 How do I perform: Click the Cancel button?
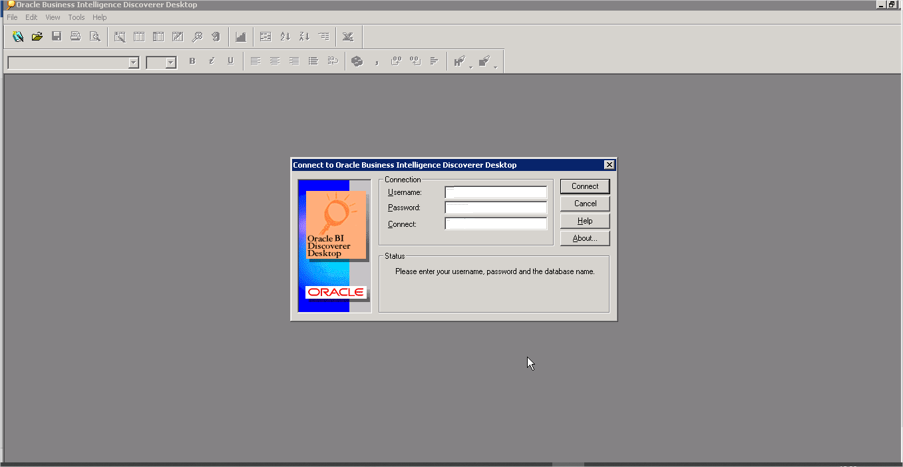tap(585, 204)
